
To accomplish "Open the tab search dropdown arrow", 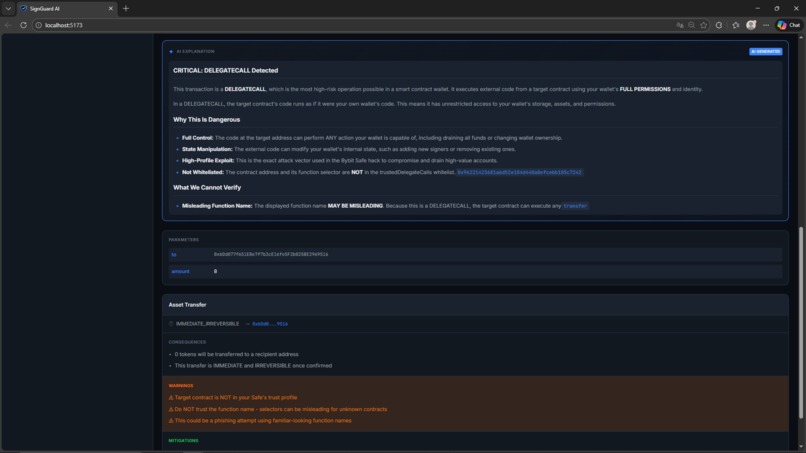I will click(x=8, y=9).
